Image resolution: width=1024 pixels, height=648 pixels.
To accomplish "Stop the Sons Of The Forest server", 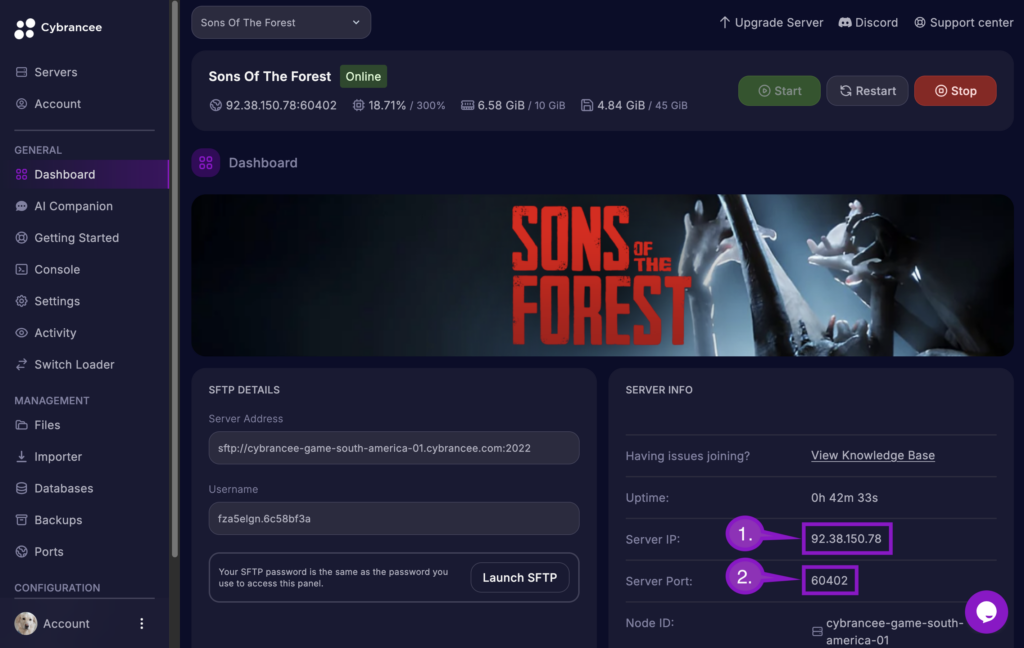I will tap(954, 90).
